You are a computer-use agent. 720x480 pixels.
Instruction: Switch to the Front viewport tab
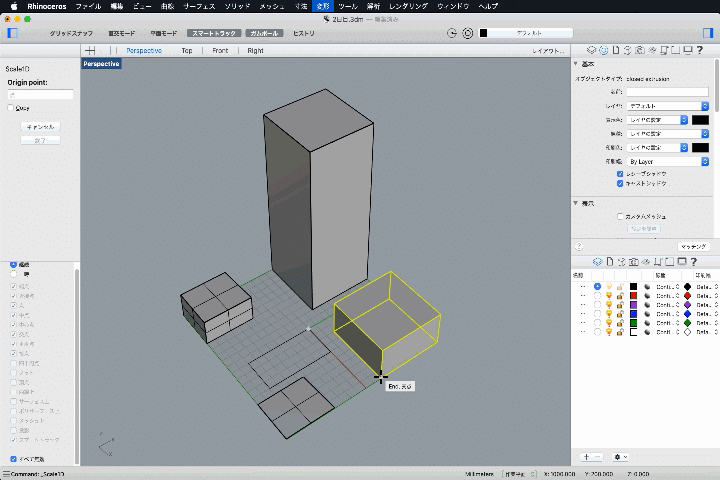(220, 51)
